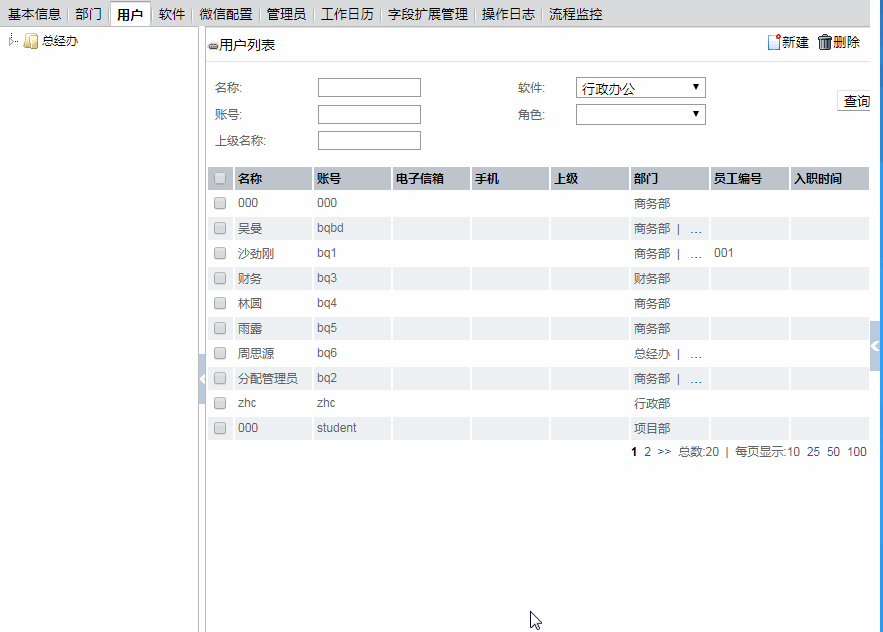This screenshot has width=883, height=632.
Task: Check the box for user 吴曼
Action: point(220,228)
